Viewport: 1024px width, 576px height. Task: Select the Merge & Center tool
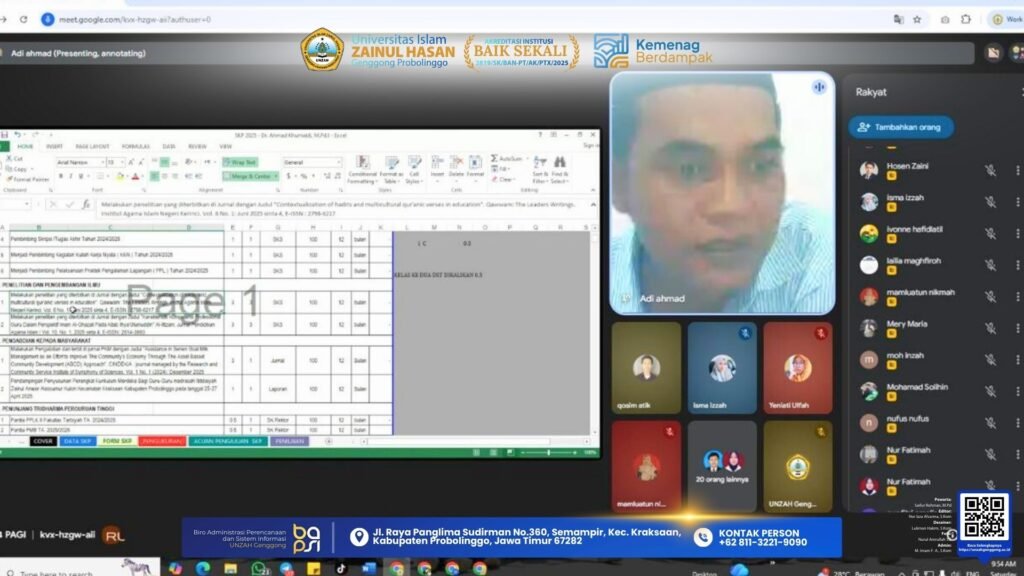click(249, 174)
